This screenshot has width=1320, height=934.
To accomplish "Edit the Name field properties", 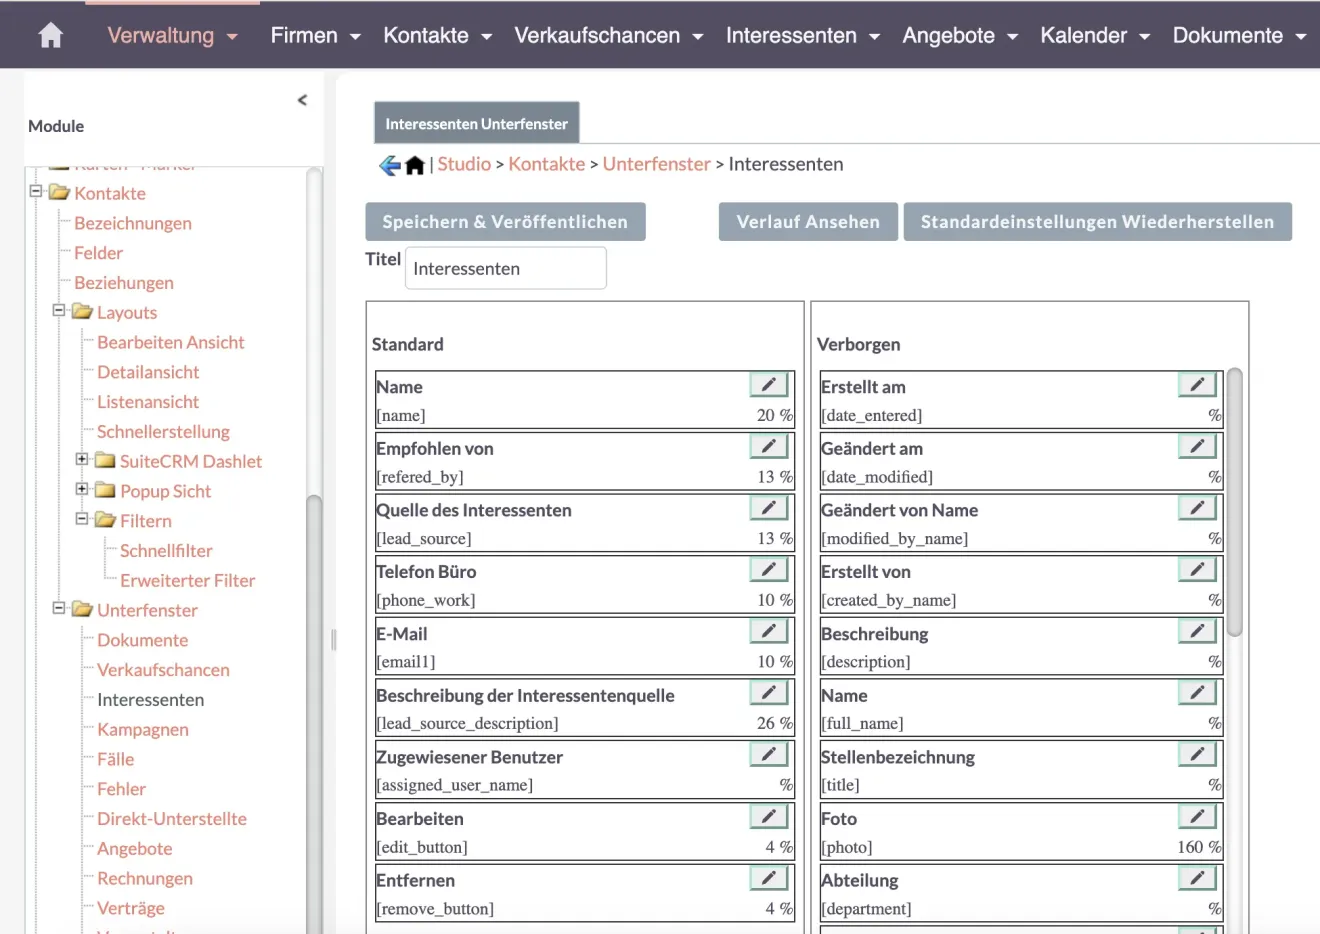I will pyautogui.click(x=768, y=384).
